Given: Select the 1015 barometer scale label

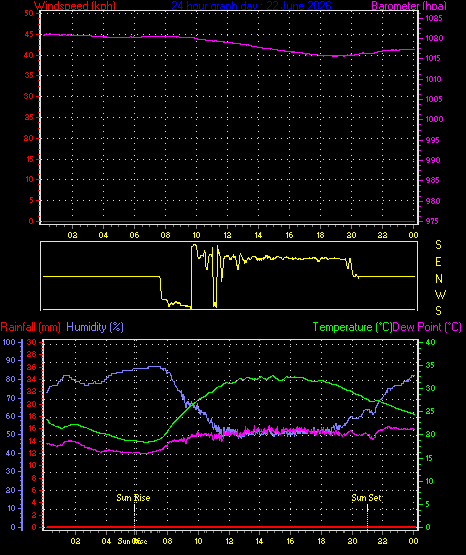Looking at the screenshot, I should pos(433,58).
